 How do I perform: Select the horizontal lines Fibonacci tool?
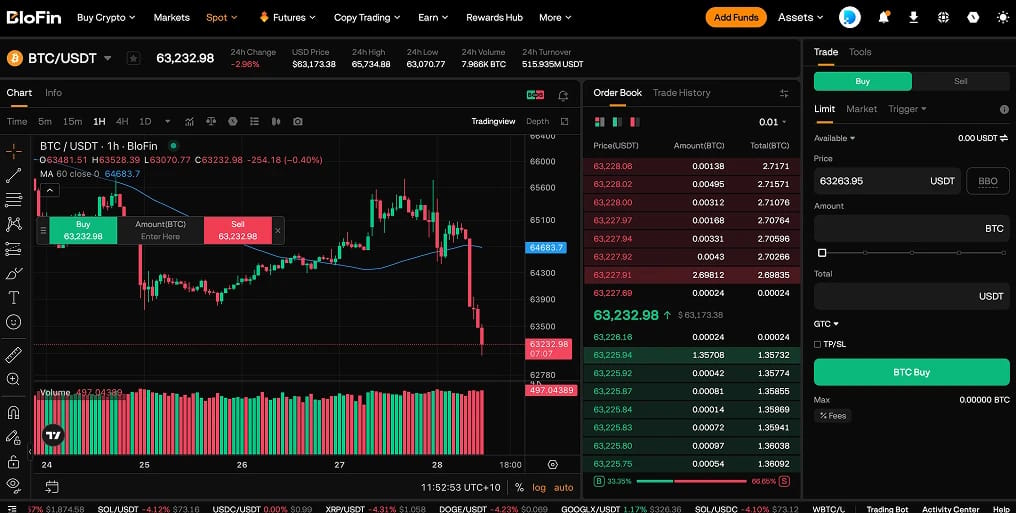click(14, 200)
